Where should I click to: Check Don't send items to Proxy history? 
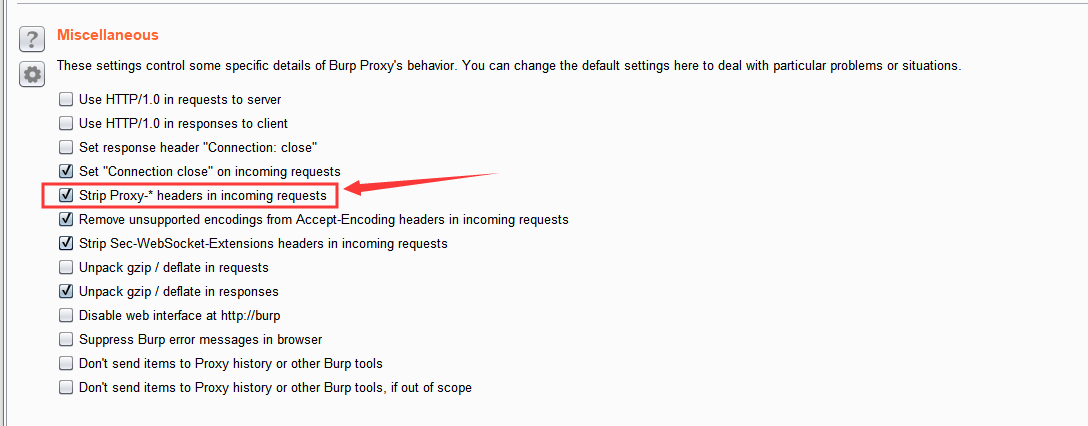[x=66, y=364]
